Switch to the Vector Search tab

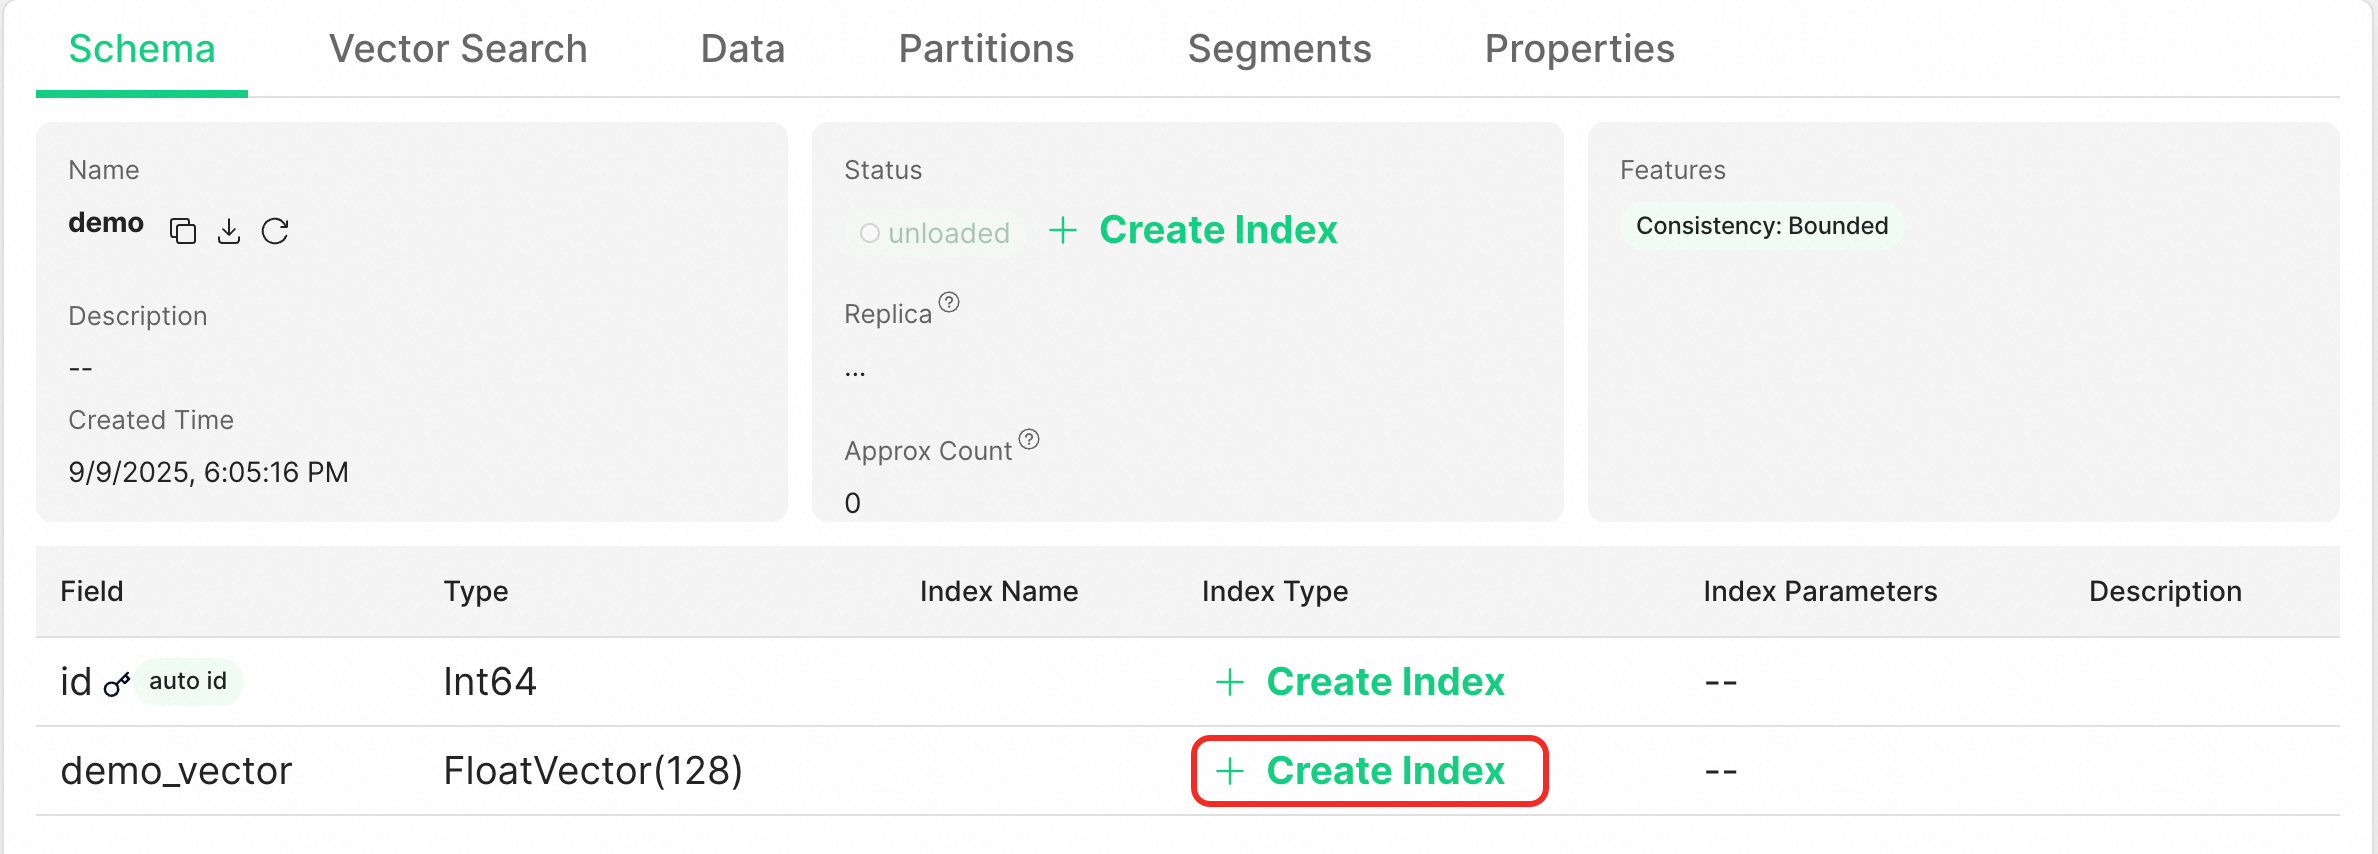point(458,49)
